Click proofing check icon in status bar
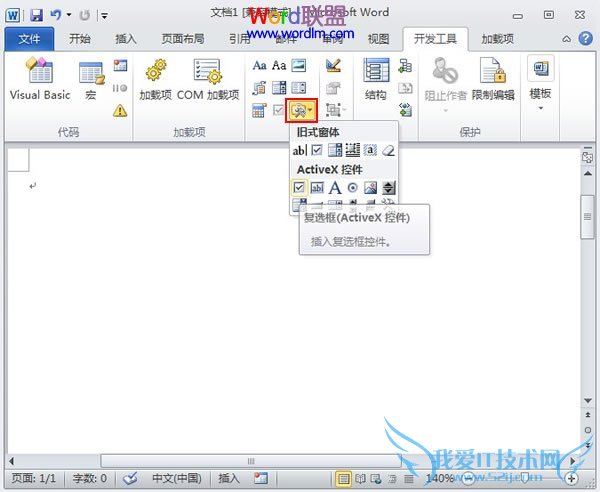The height and width of the screenshot is (492, 600). [x=130, y=478]
